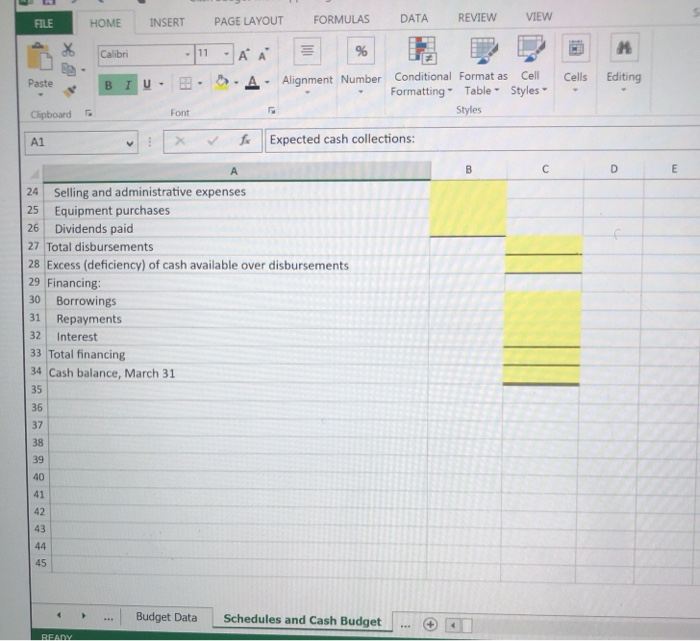Viewport: 700px width, 641px height.
Task: Click the Borders icon
Action: 185,83
